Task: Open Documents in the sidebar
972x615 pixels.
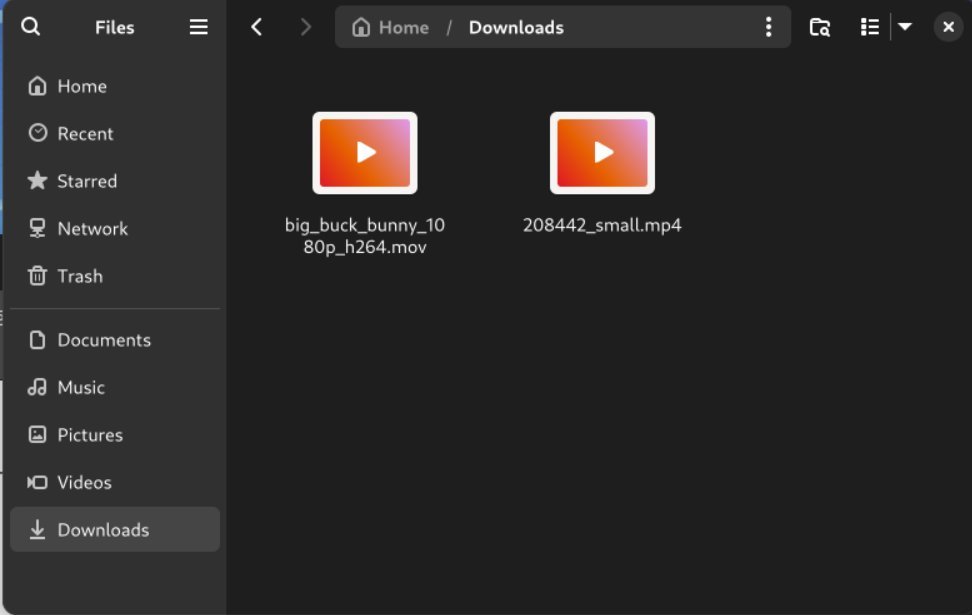Action: [115, 340]
